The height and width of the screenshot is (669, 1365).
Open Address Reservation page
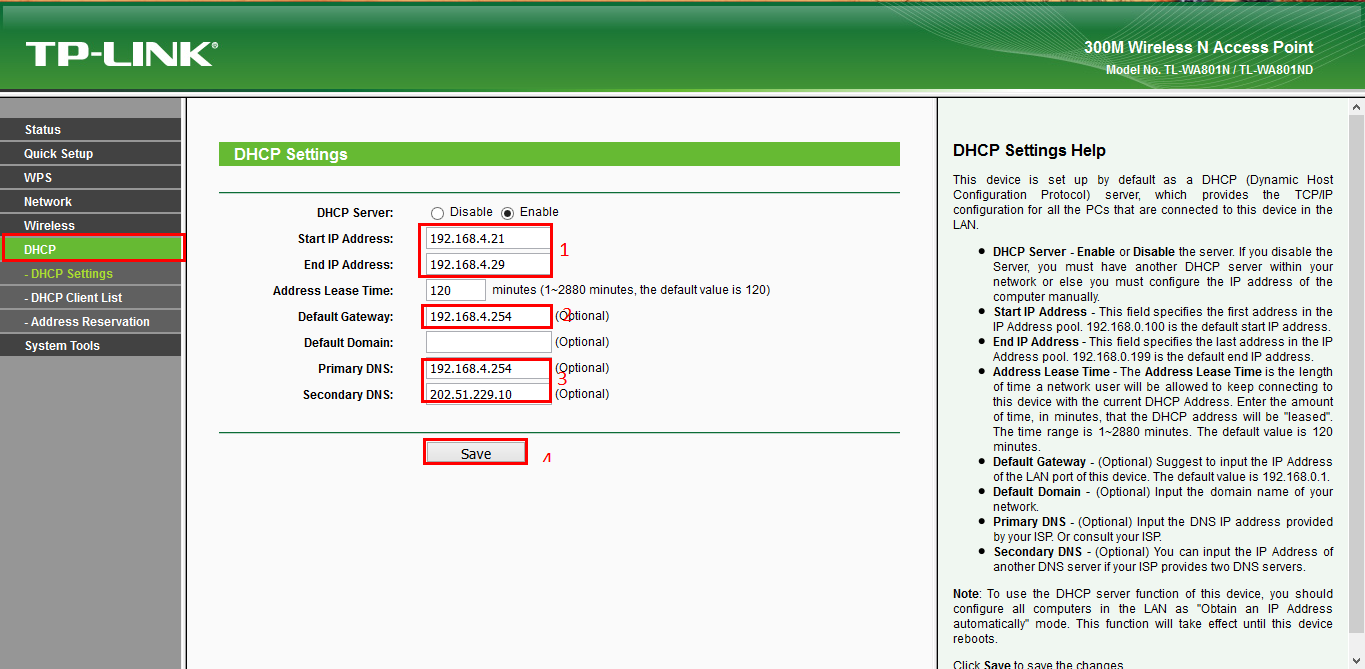[91, 321]
